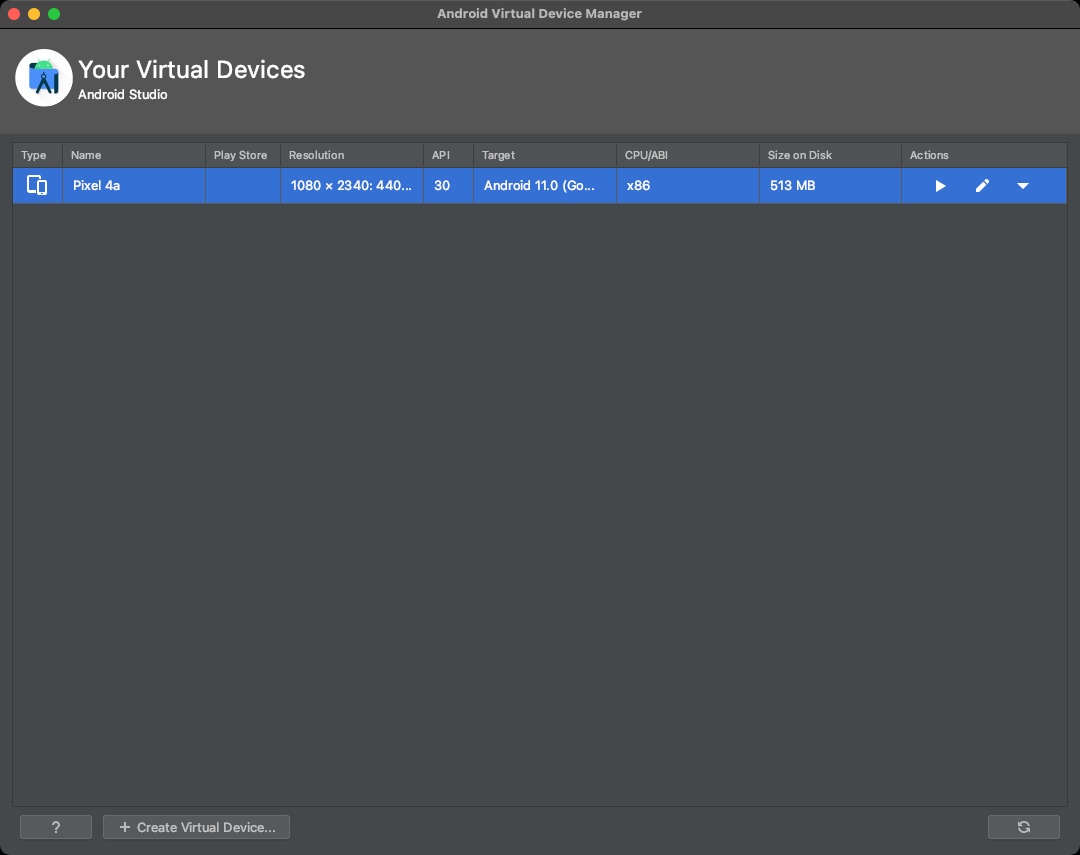Sort by the Name column header
The image size is (1080, 855).
pyautogui.click(x=134, y=155)
